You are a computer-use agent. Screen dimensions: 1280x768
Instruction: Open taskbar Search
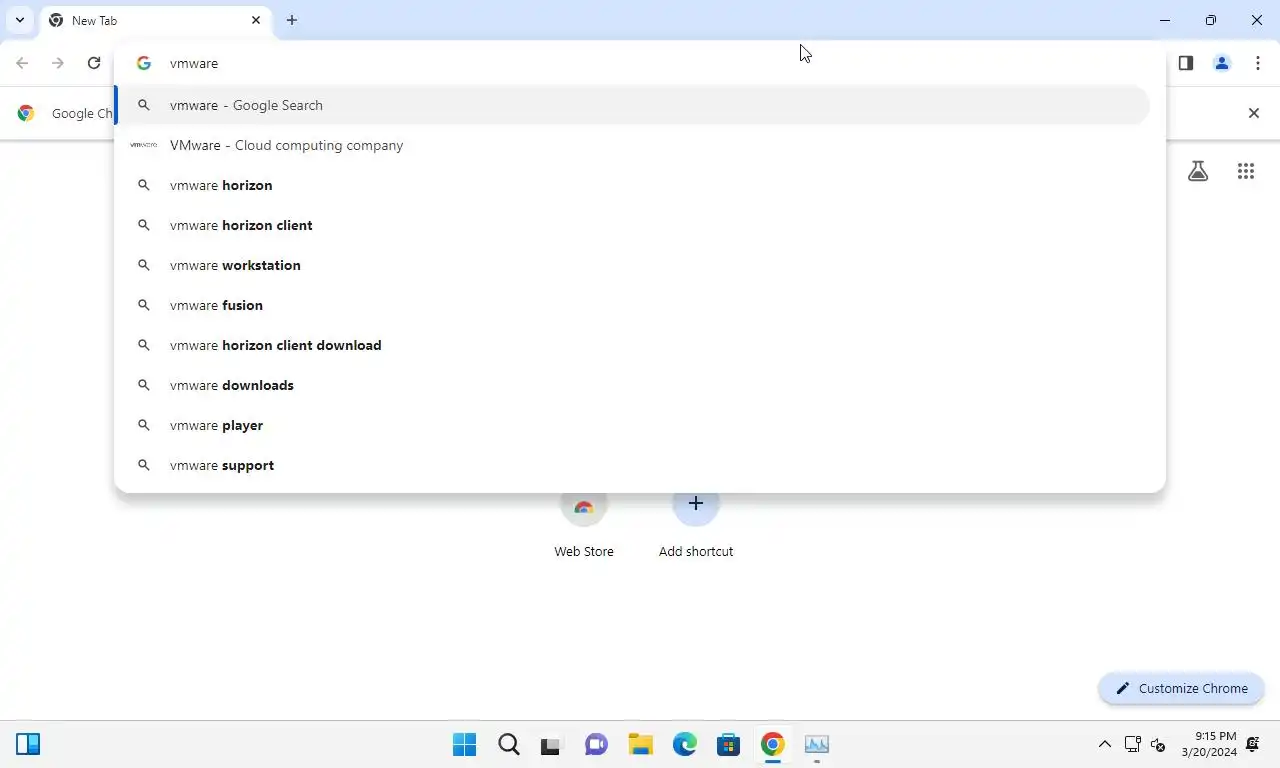coord(509,744)
